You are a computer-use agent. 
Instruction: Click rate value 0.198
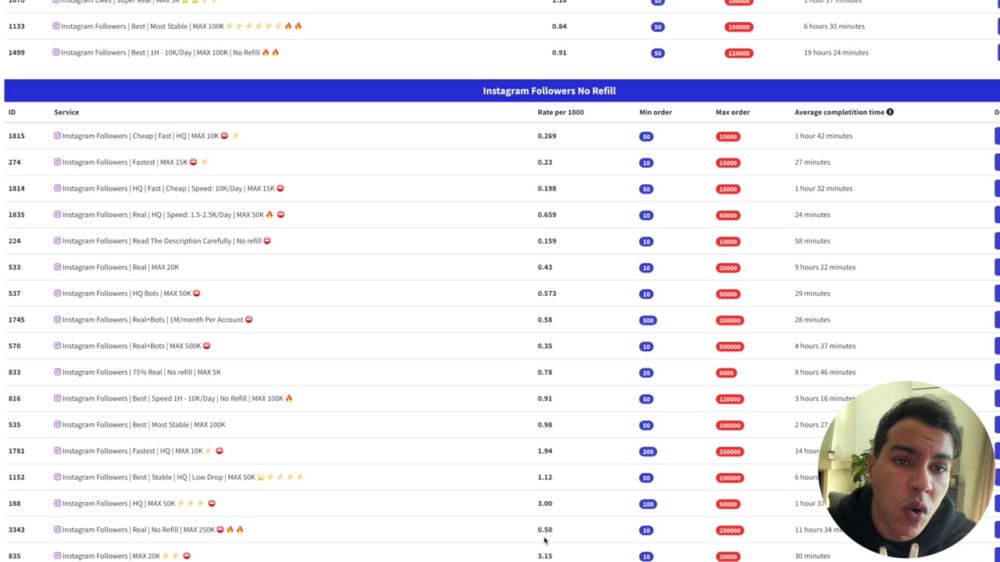point(547,188)
